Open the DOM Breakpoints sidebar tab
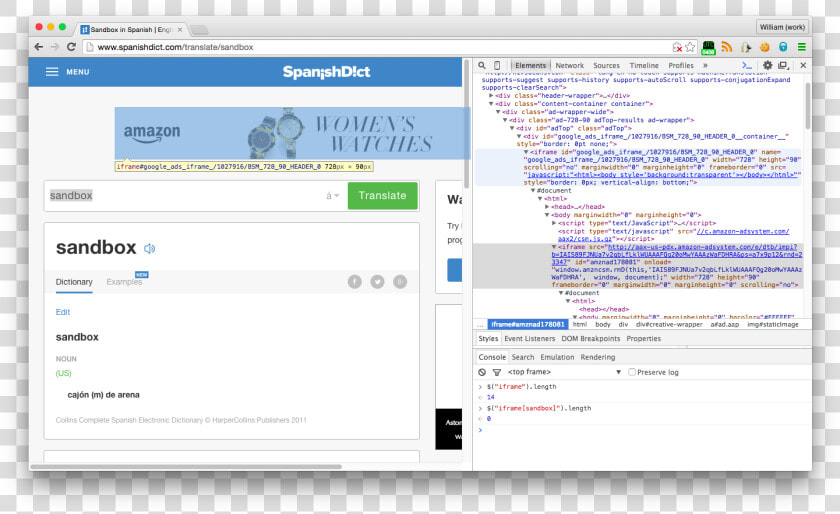Screen dimensions: 840x514 590,339
